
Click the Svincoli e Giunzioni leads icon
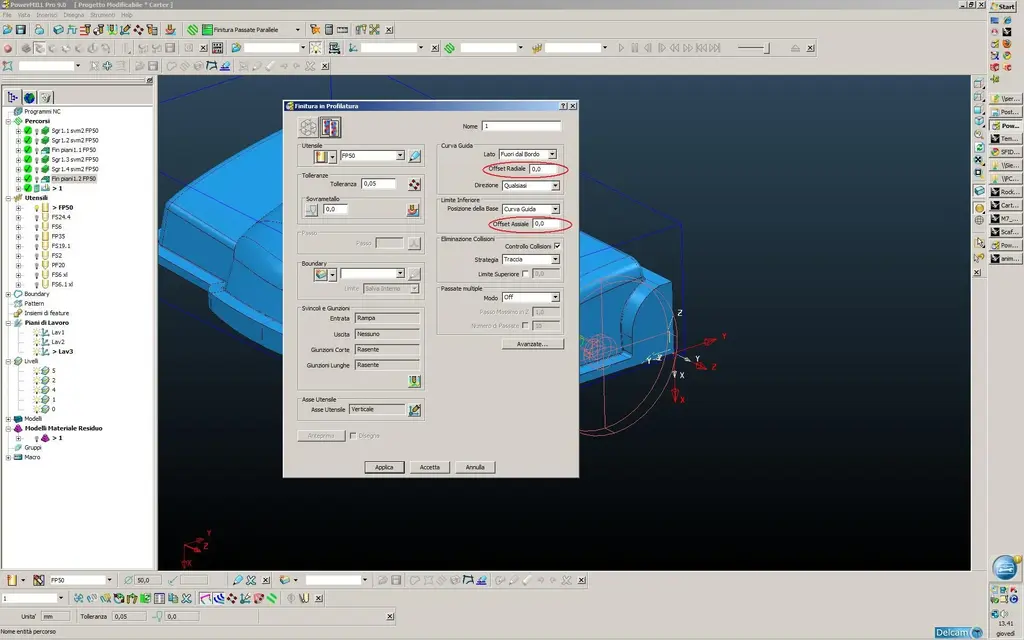(x=414, y=381)
